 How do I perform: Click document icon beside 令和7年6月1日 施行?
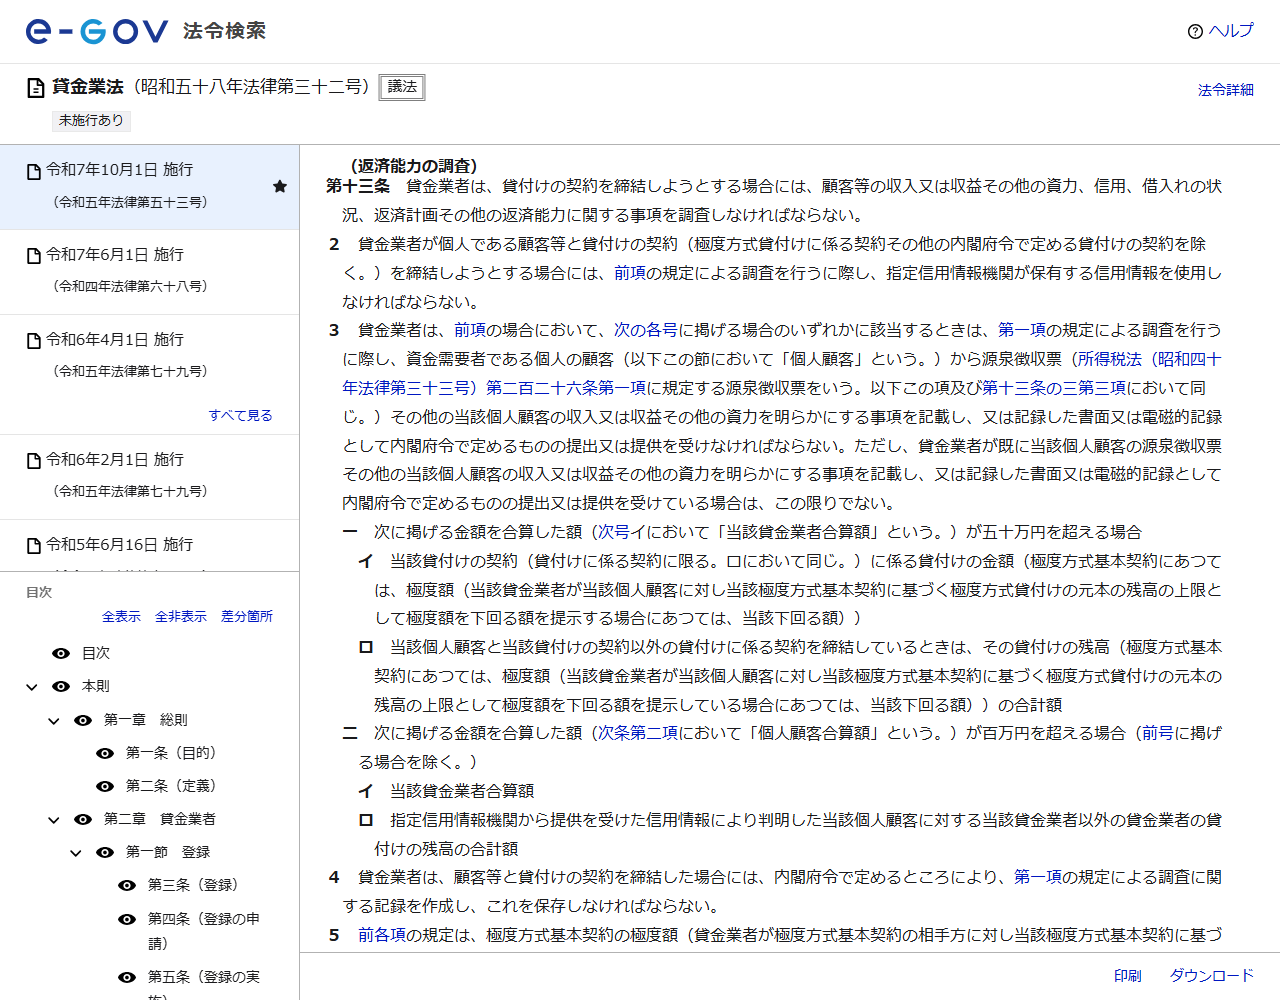tap(34, 256)
